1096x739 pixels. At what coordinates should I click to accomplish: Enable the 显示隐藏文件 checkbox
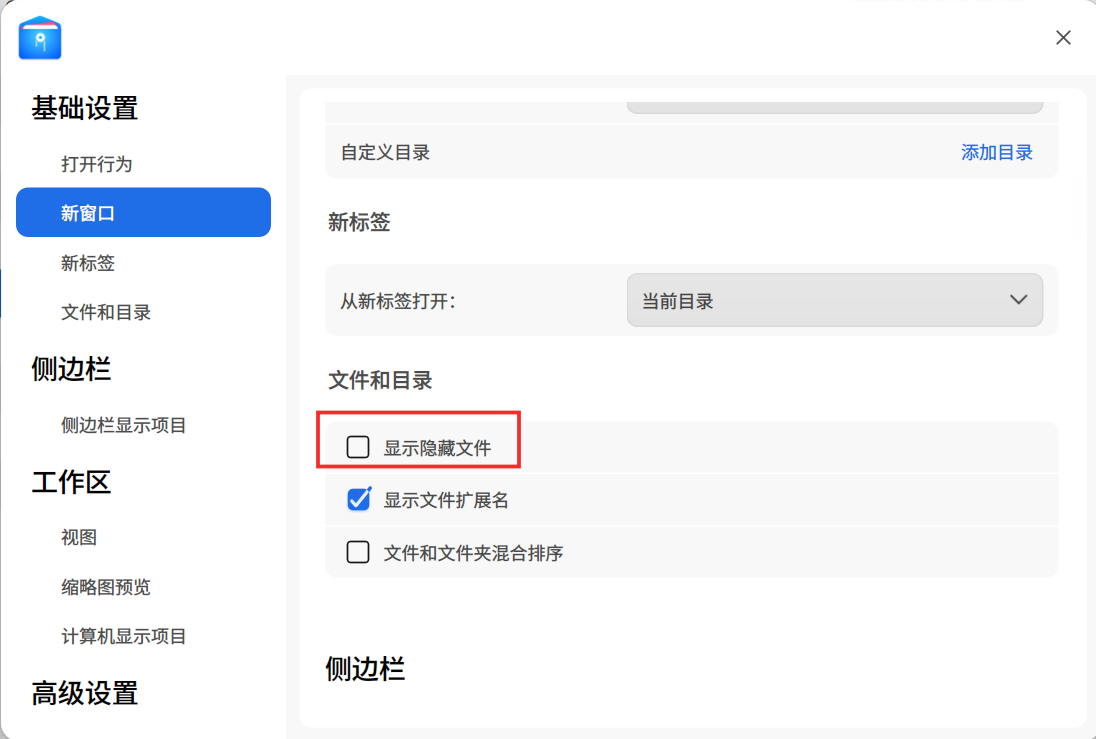358,447
